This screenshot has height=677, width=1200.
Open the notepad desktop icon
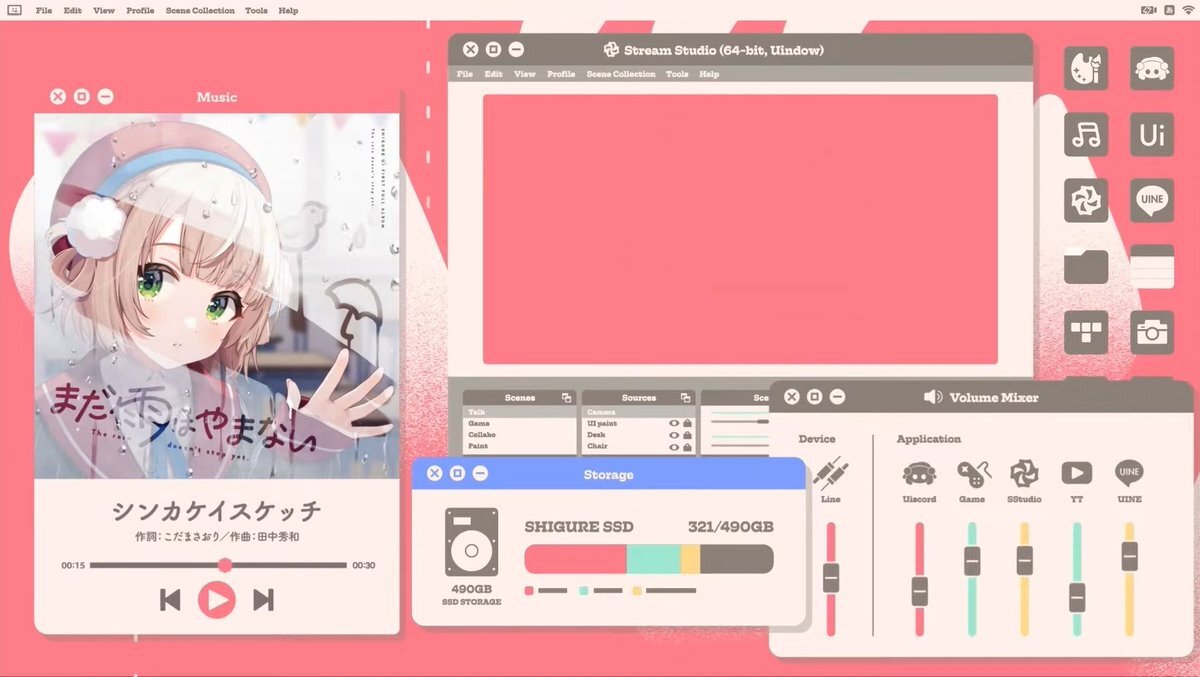point(1152,267)
